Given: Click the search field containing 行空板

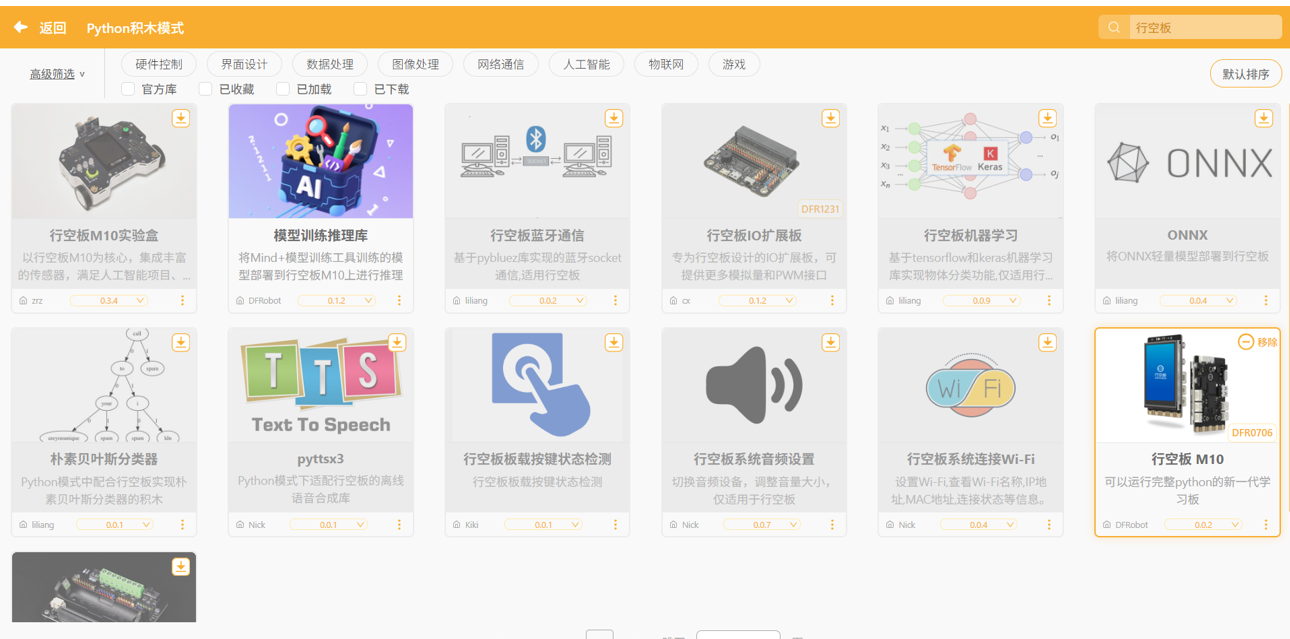Looking at the screenshot, I should pyautogui.click(x=1205, y=28).
